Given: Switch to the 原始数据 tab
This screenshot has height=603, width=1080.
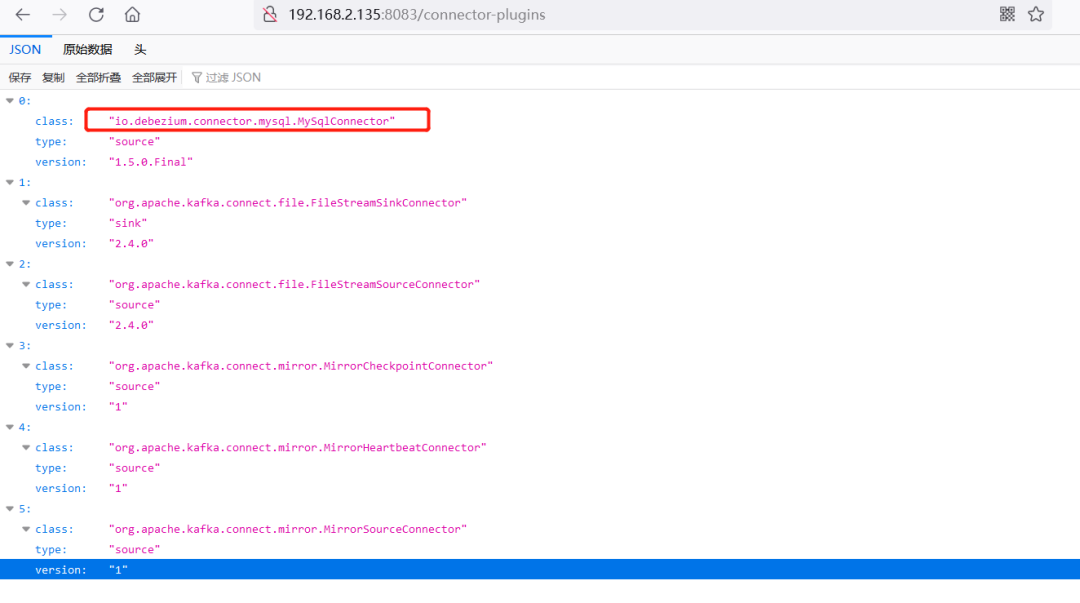Looking at the screenshot, I should tap(87, 50).
